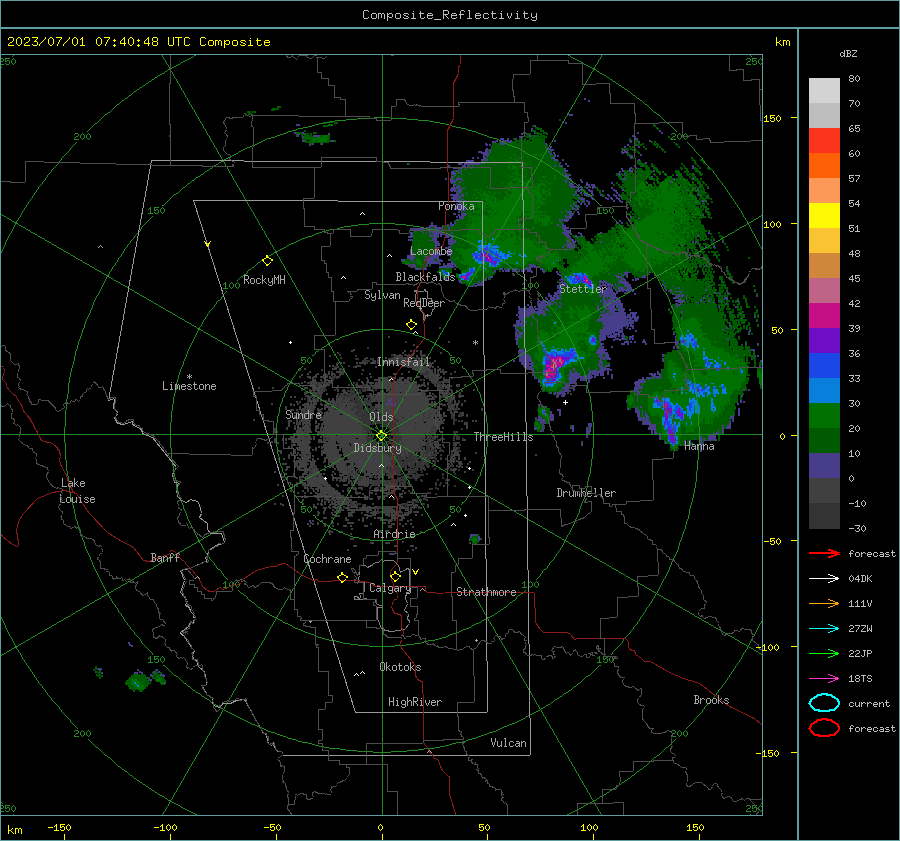Click the Composite_Reflectivity title text
Image resolution: width=900 pixels, height=841 pixels.
(449, 15)
